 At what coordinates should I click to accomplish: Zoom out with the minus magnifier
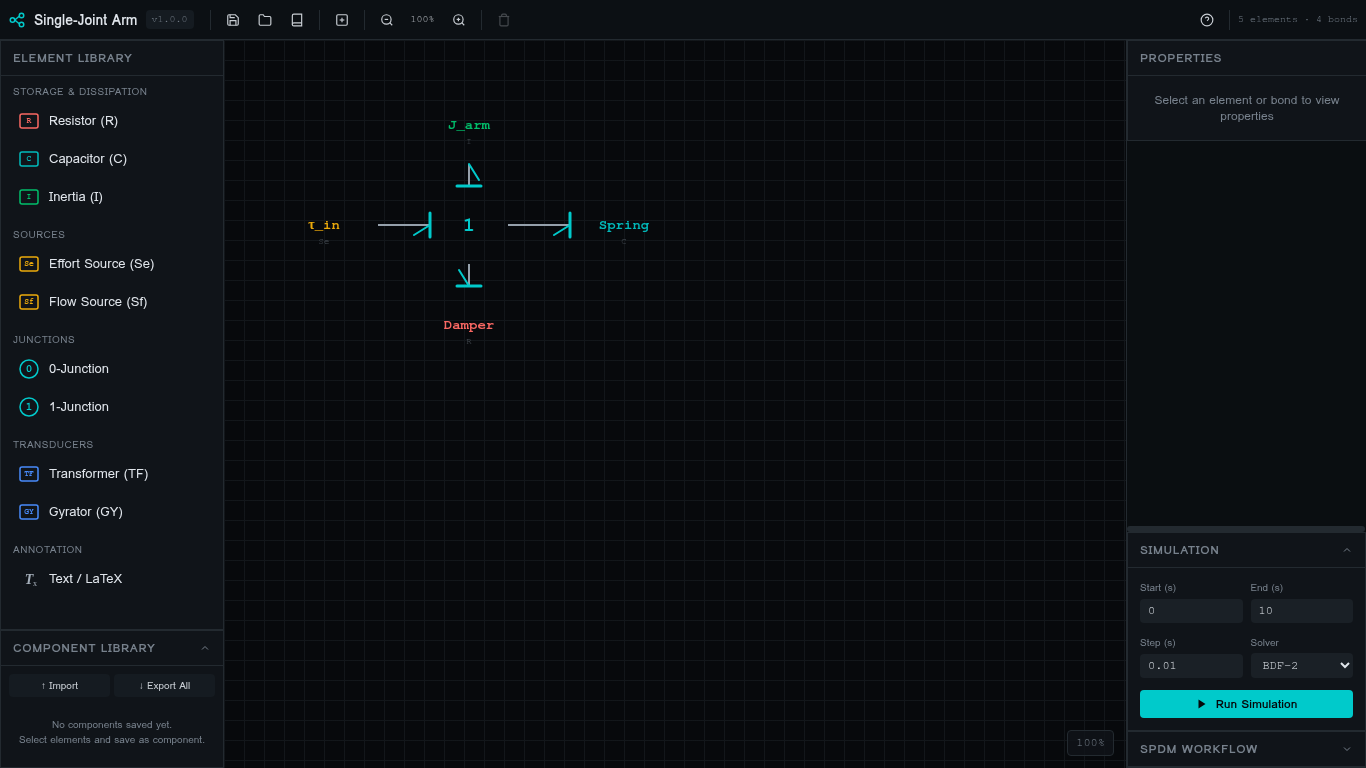pos(387,20)
